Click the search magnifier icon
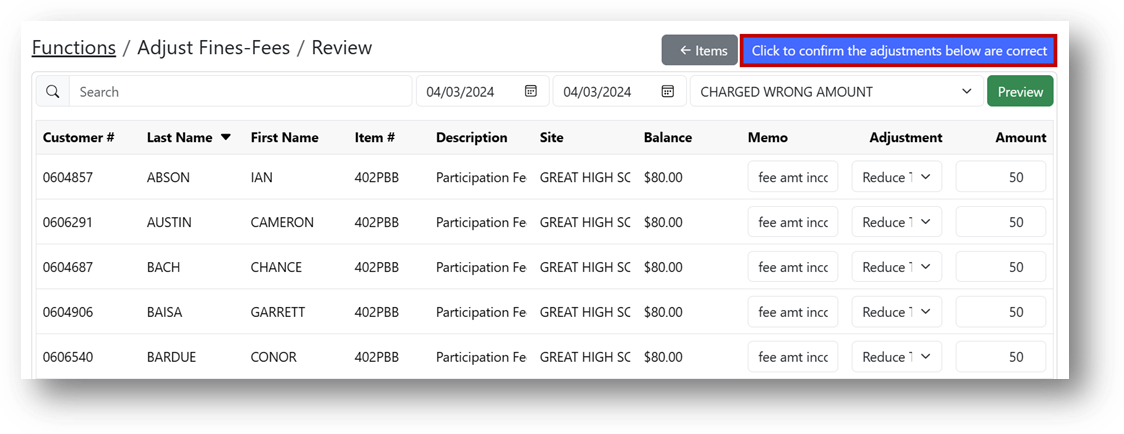 (52, 92)
